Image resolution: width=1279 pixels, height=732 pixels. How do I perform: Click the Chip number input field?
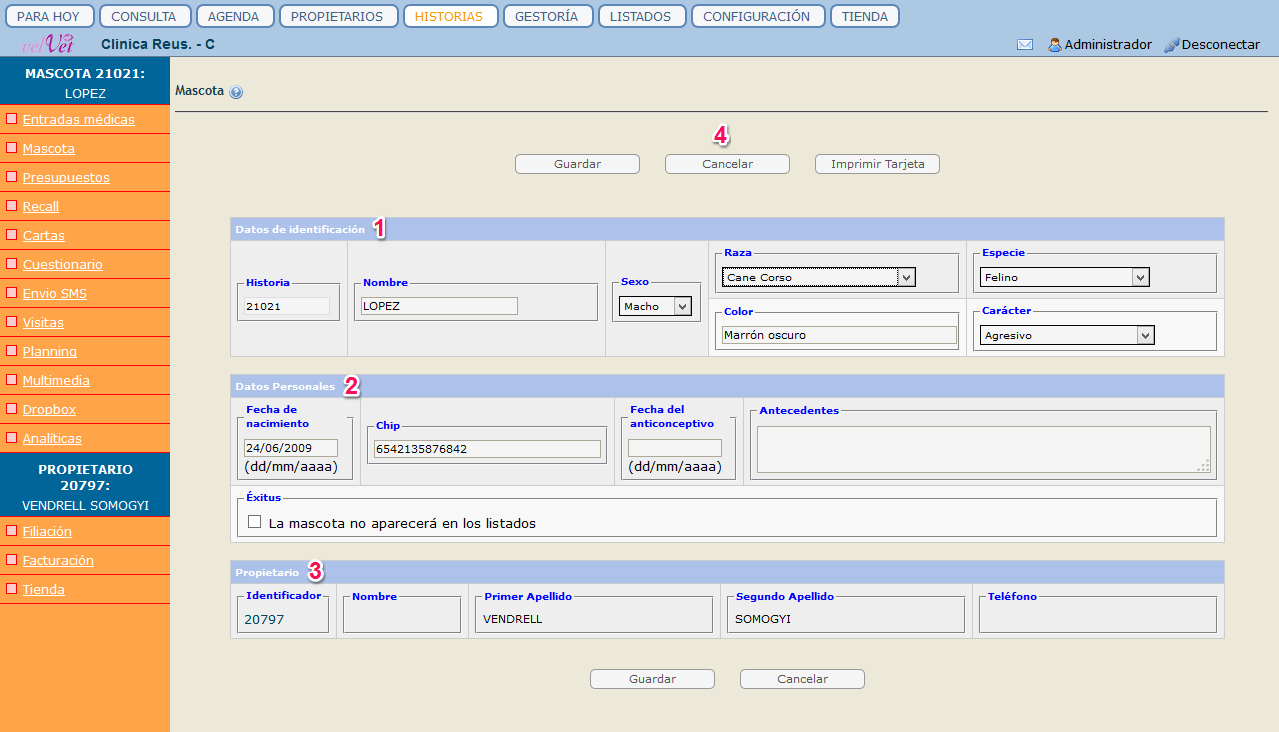pyautogui.click(x=486, y=449)
